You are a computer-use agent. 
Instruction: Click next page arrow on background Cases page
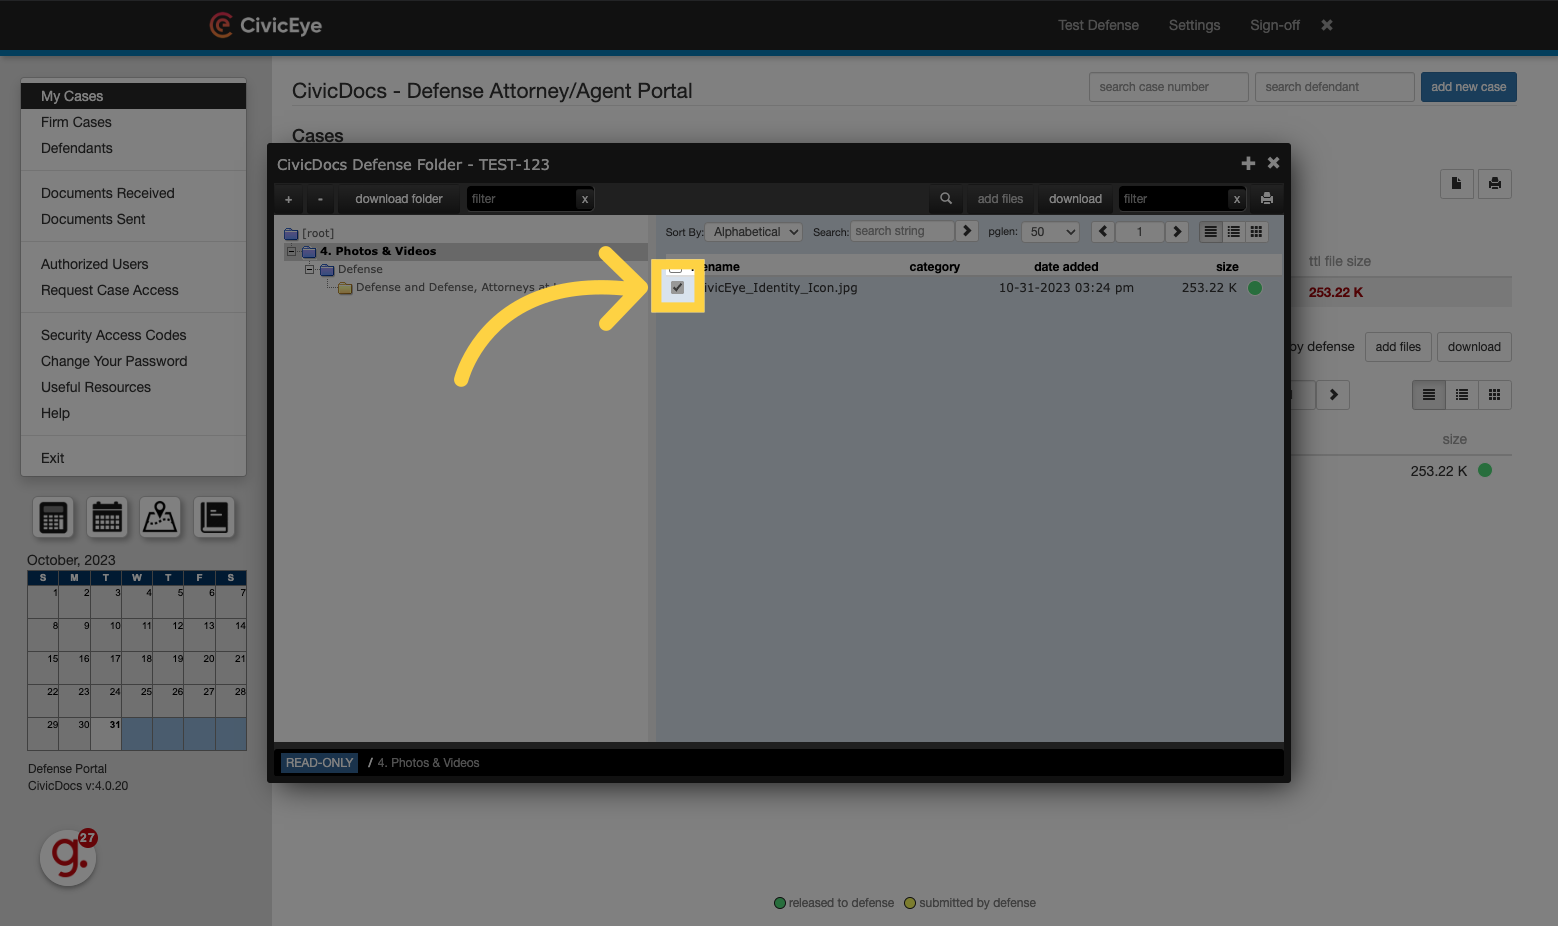pyautogui.click(x=1333, y=395)
